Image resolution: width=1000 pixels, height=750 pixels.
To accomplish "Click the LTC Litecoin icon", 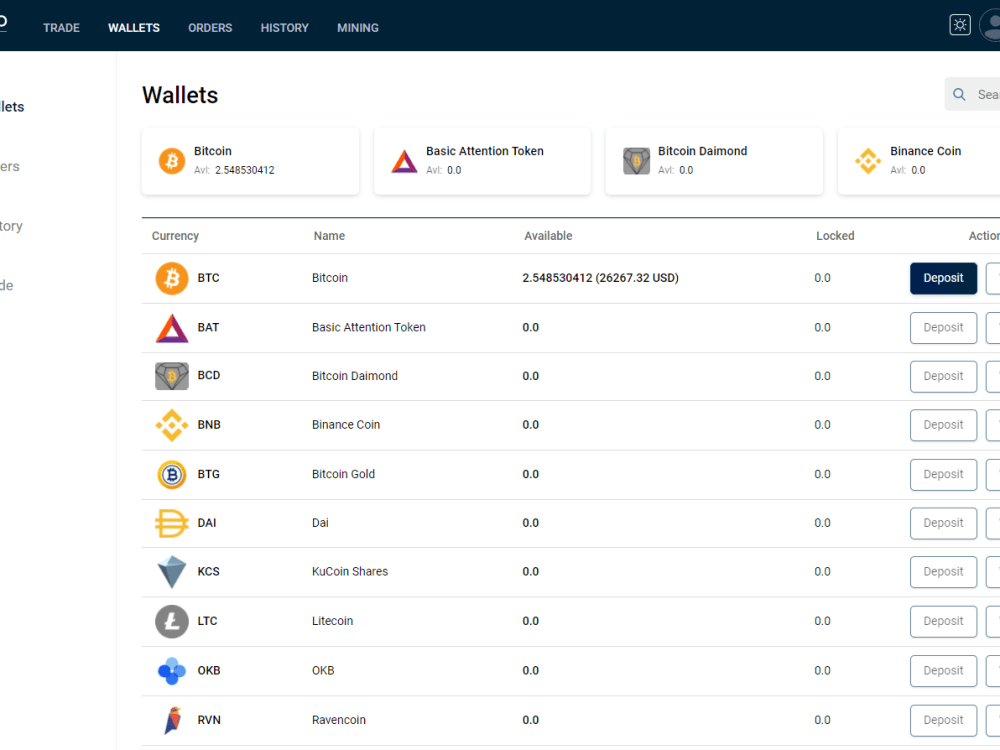I will (172, 621).
